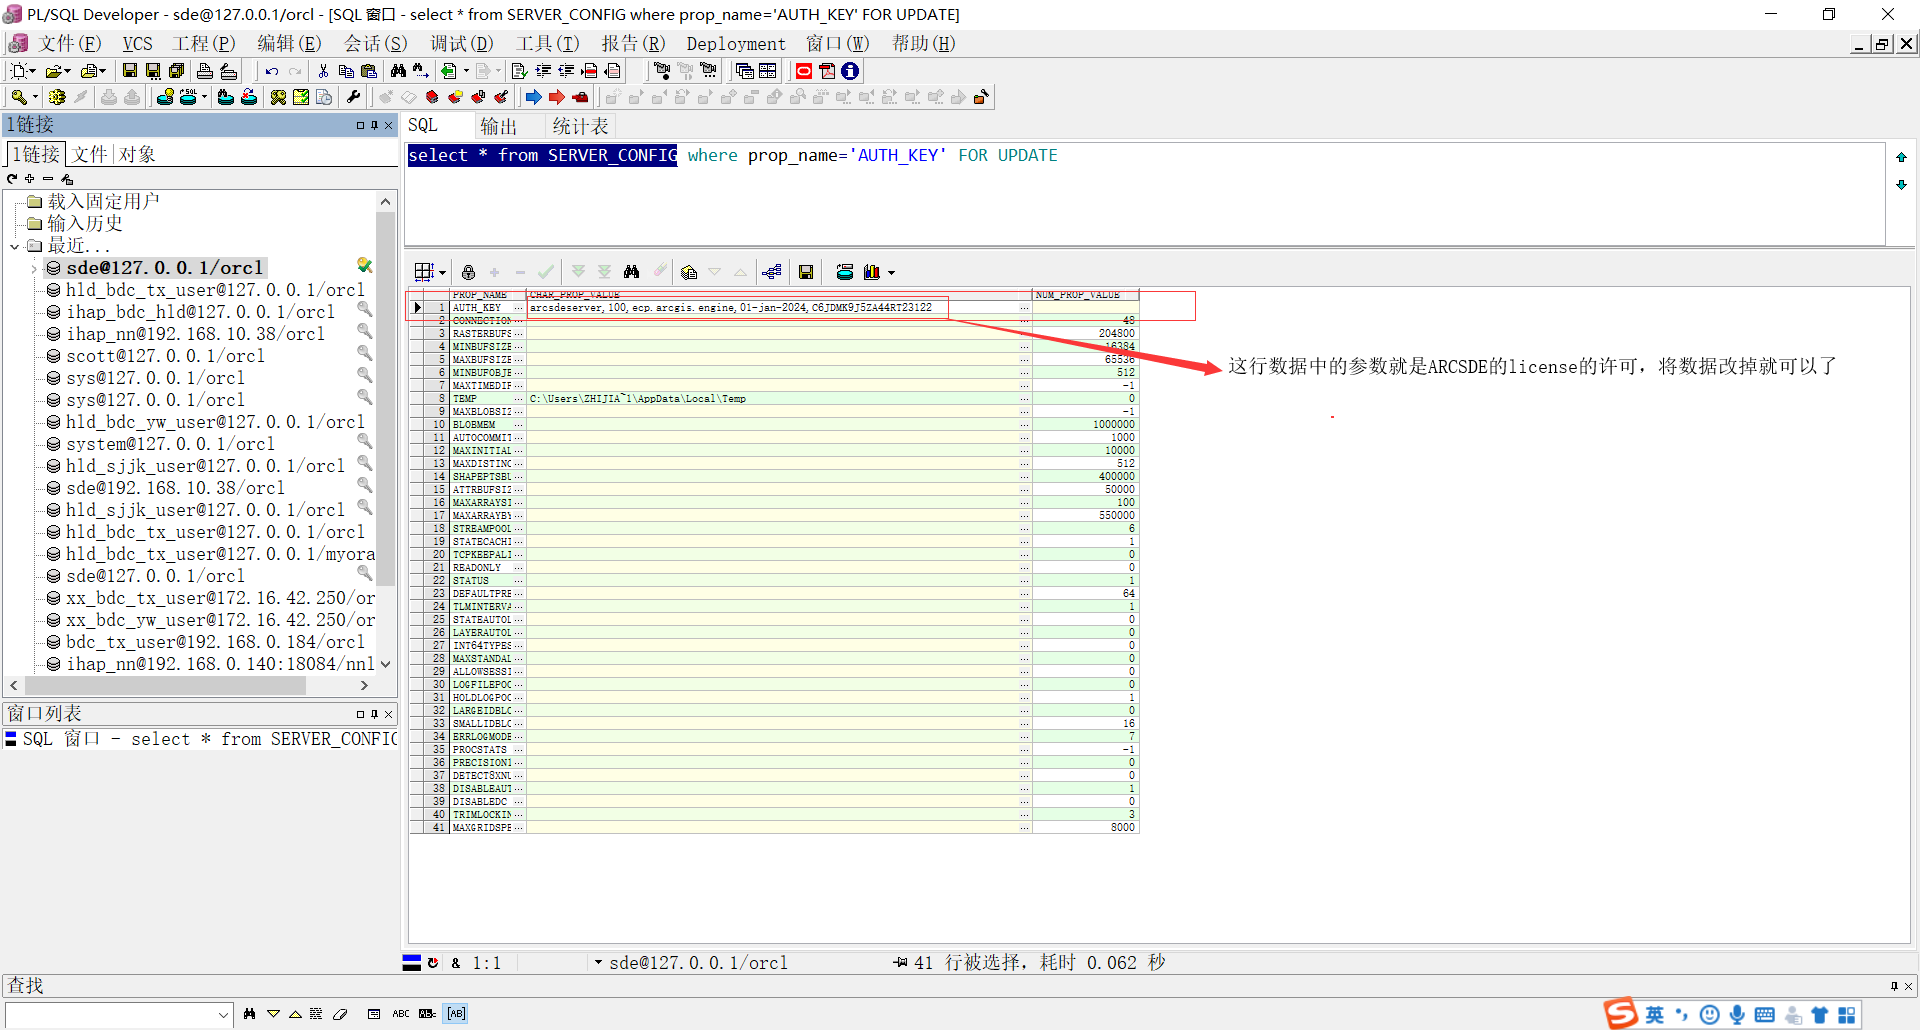Click the Undo arrow icon
This screenshot has width=1920, height=1030.
272,71
